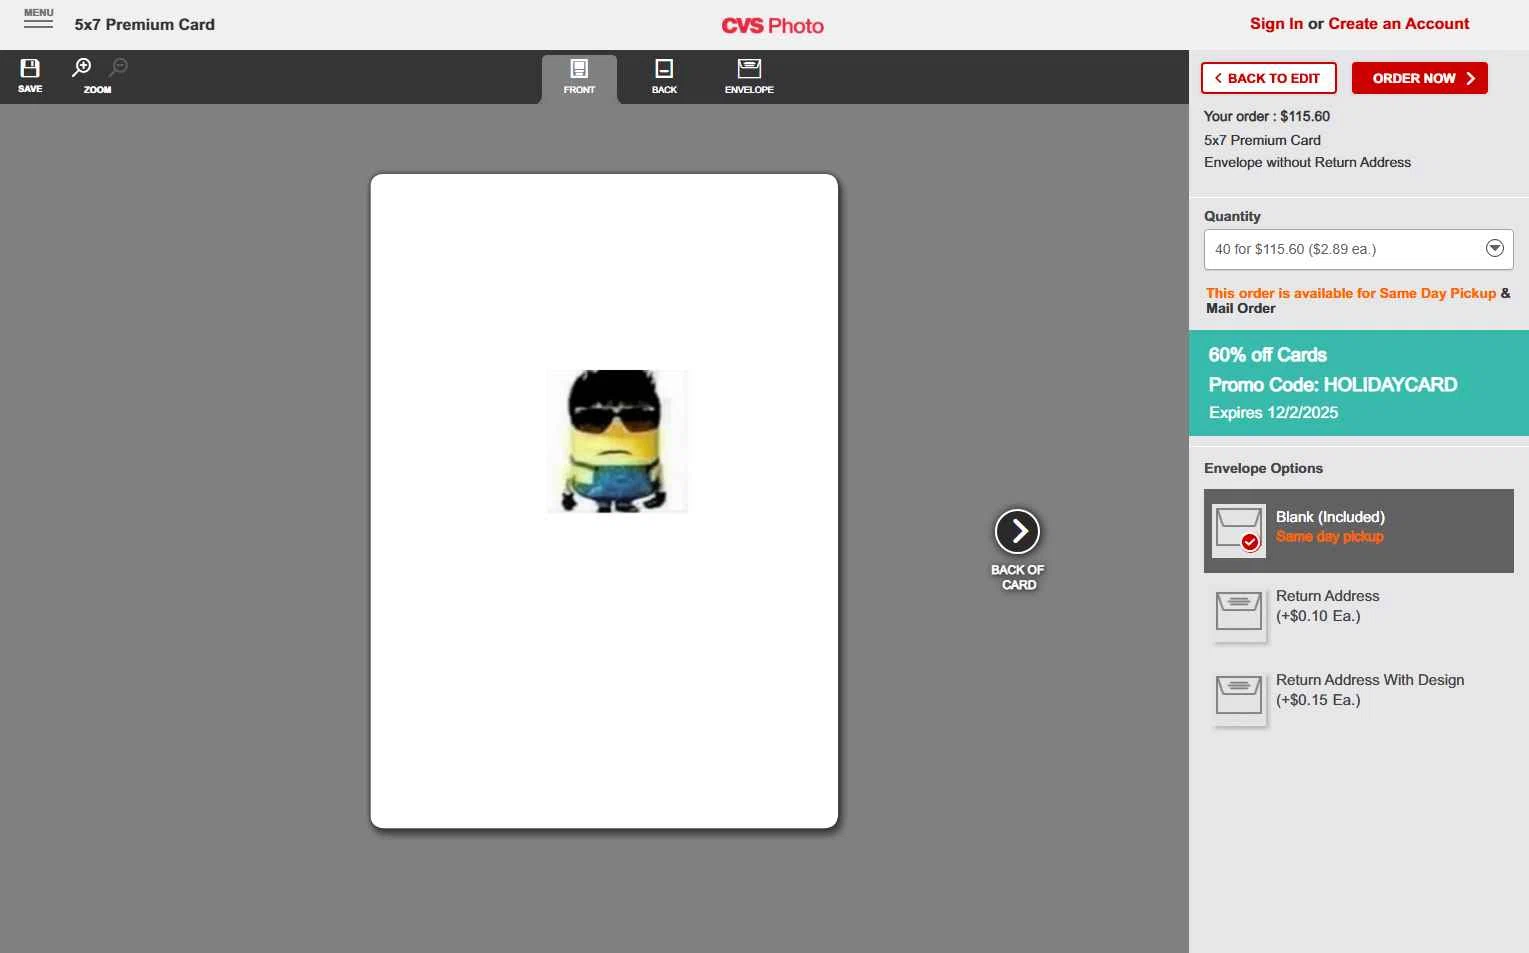Select the Blank (Included) envelope option
1529x953 pixels.
[x=1358, y=531]
